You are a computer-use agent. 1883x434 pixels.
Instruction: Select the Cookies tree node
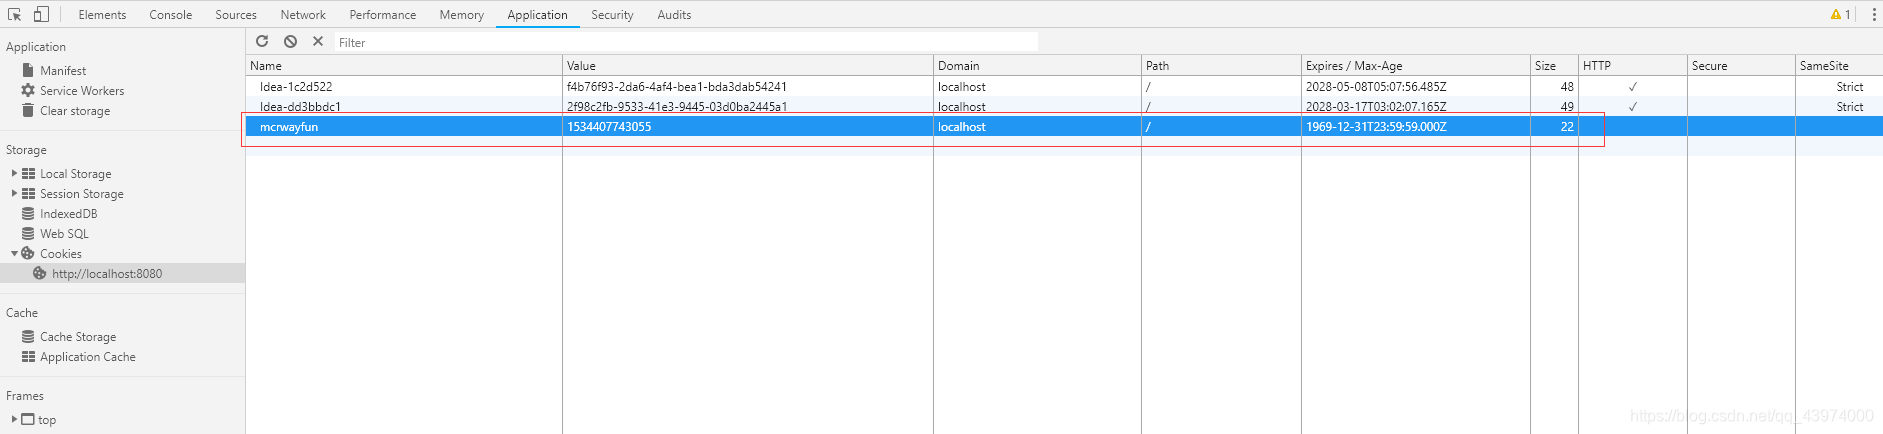click(61, 253)
